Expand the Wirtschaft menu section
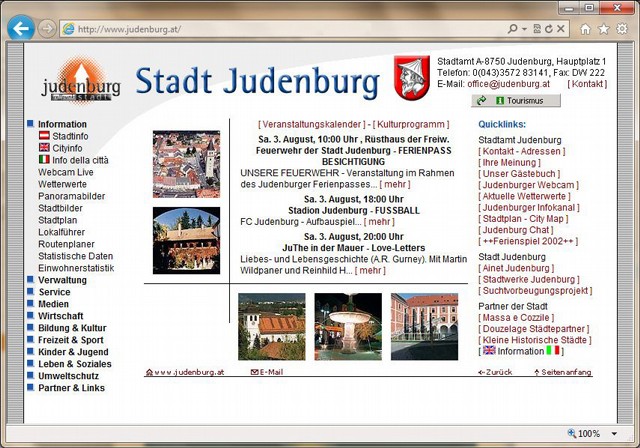640x448 pixels. [x=56, y=316]
